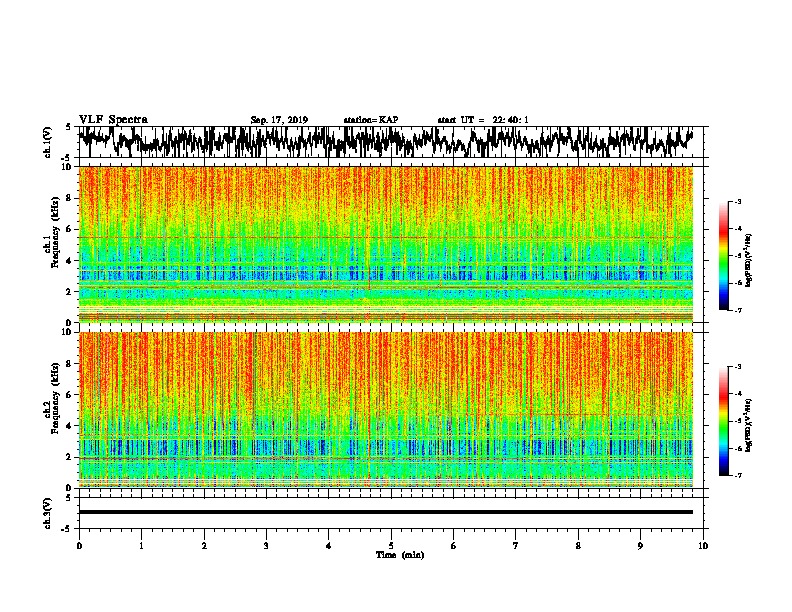Click the ch.3(V) flat black trace

click(386, 512)
